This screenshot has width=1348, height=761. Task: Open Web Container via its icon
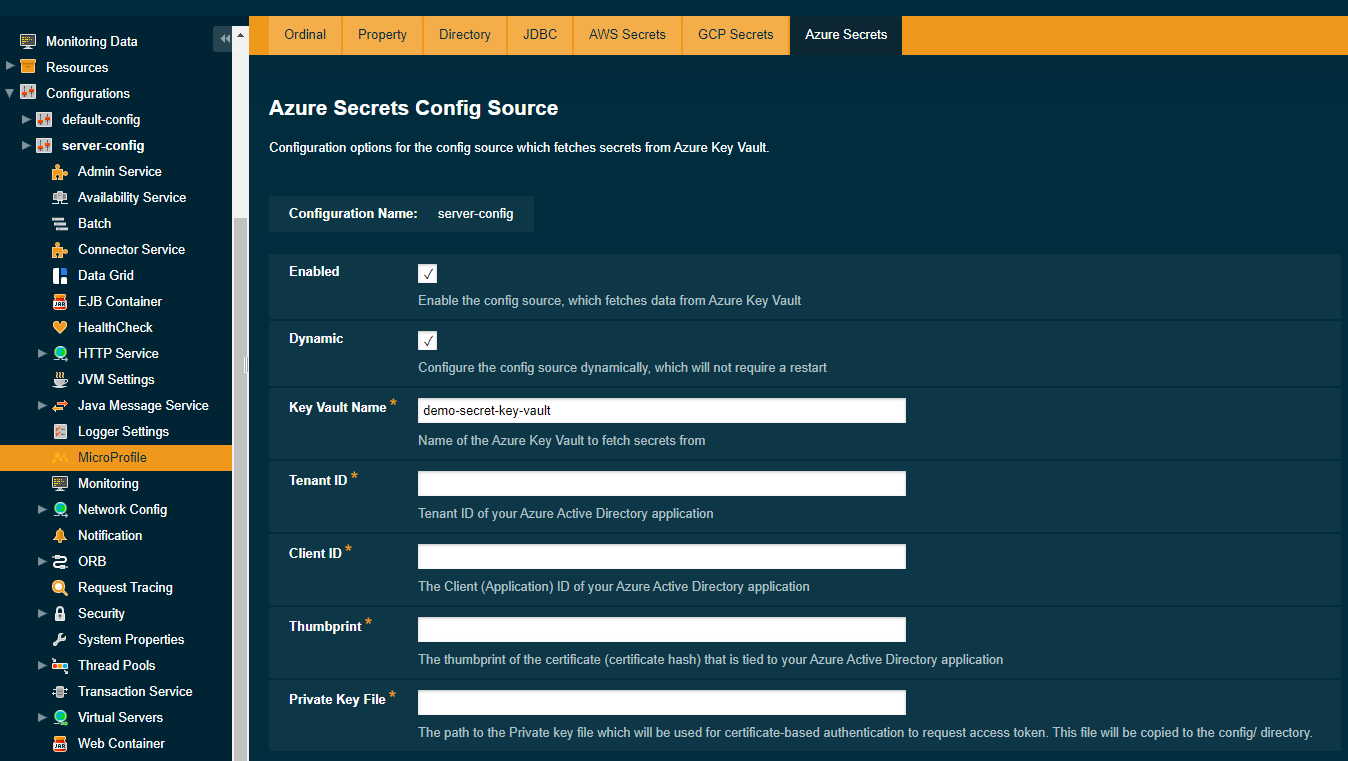[60, 743]
